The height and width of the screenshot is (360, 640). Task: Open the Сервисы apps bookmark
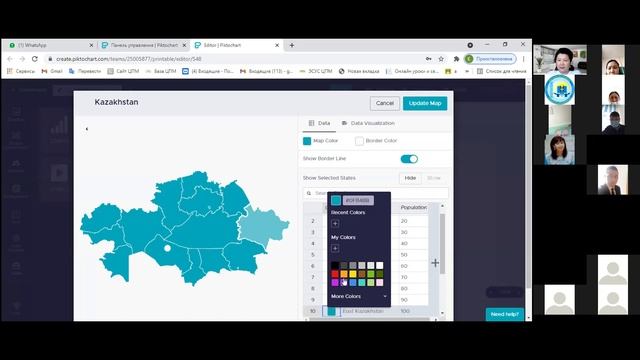[x=21, y=71]
